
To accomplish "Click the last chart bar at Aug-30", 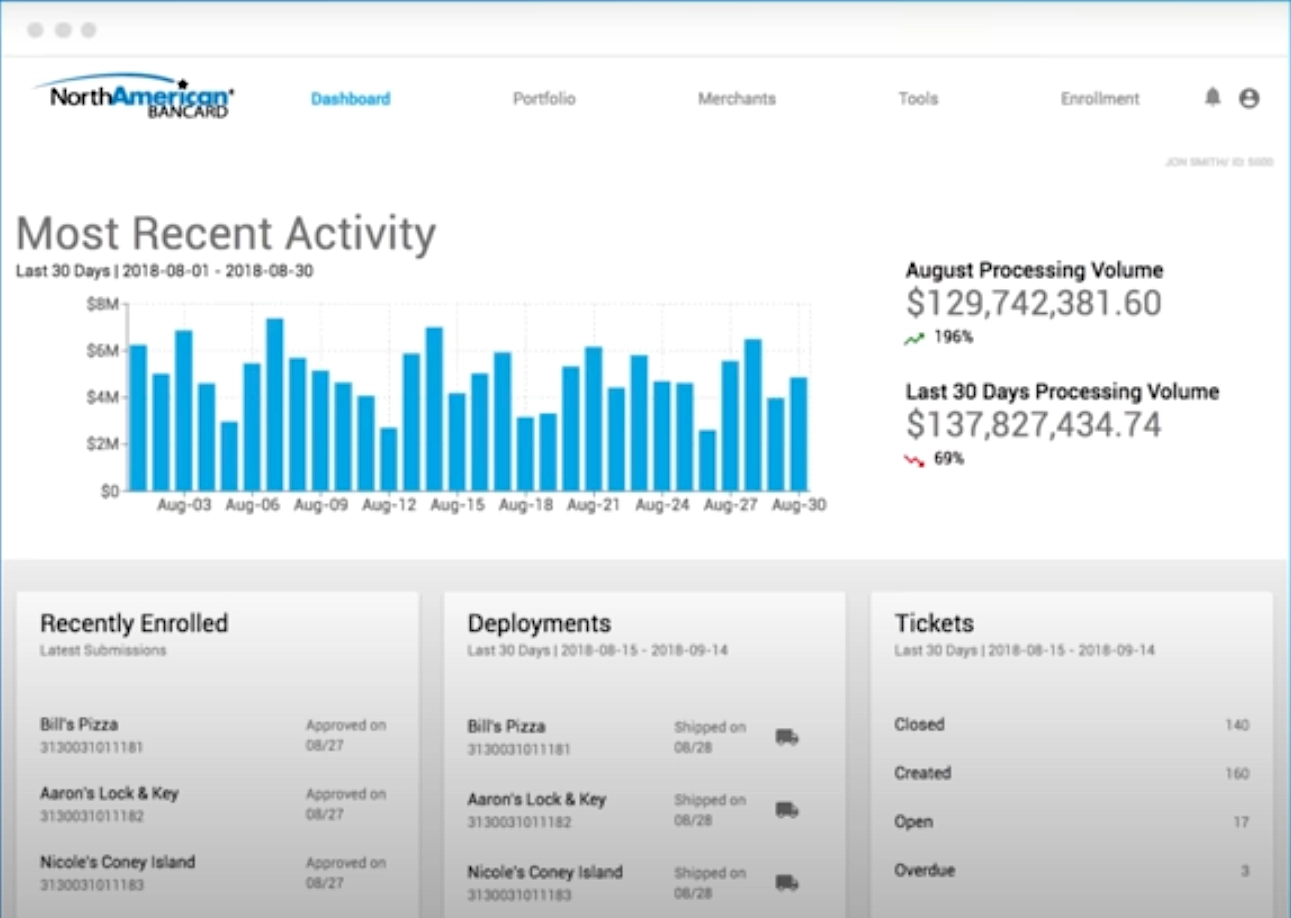I will [798, 434].
